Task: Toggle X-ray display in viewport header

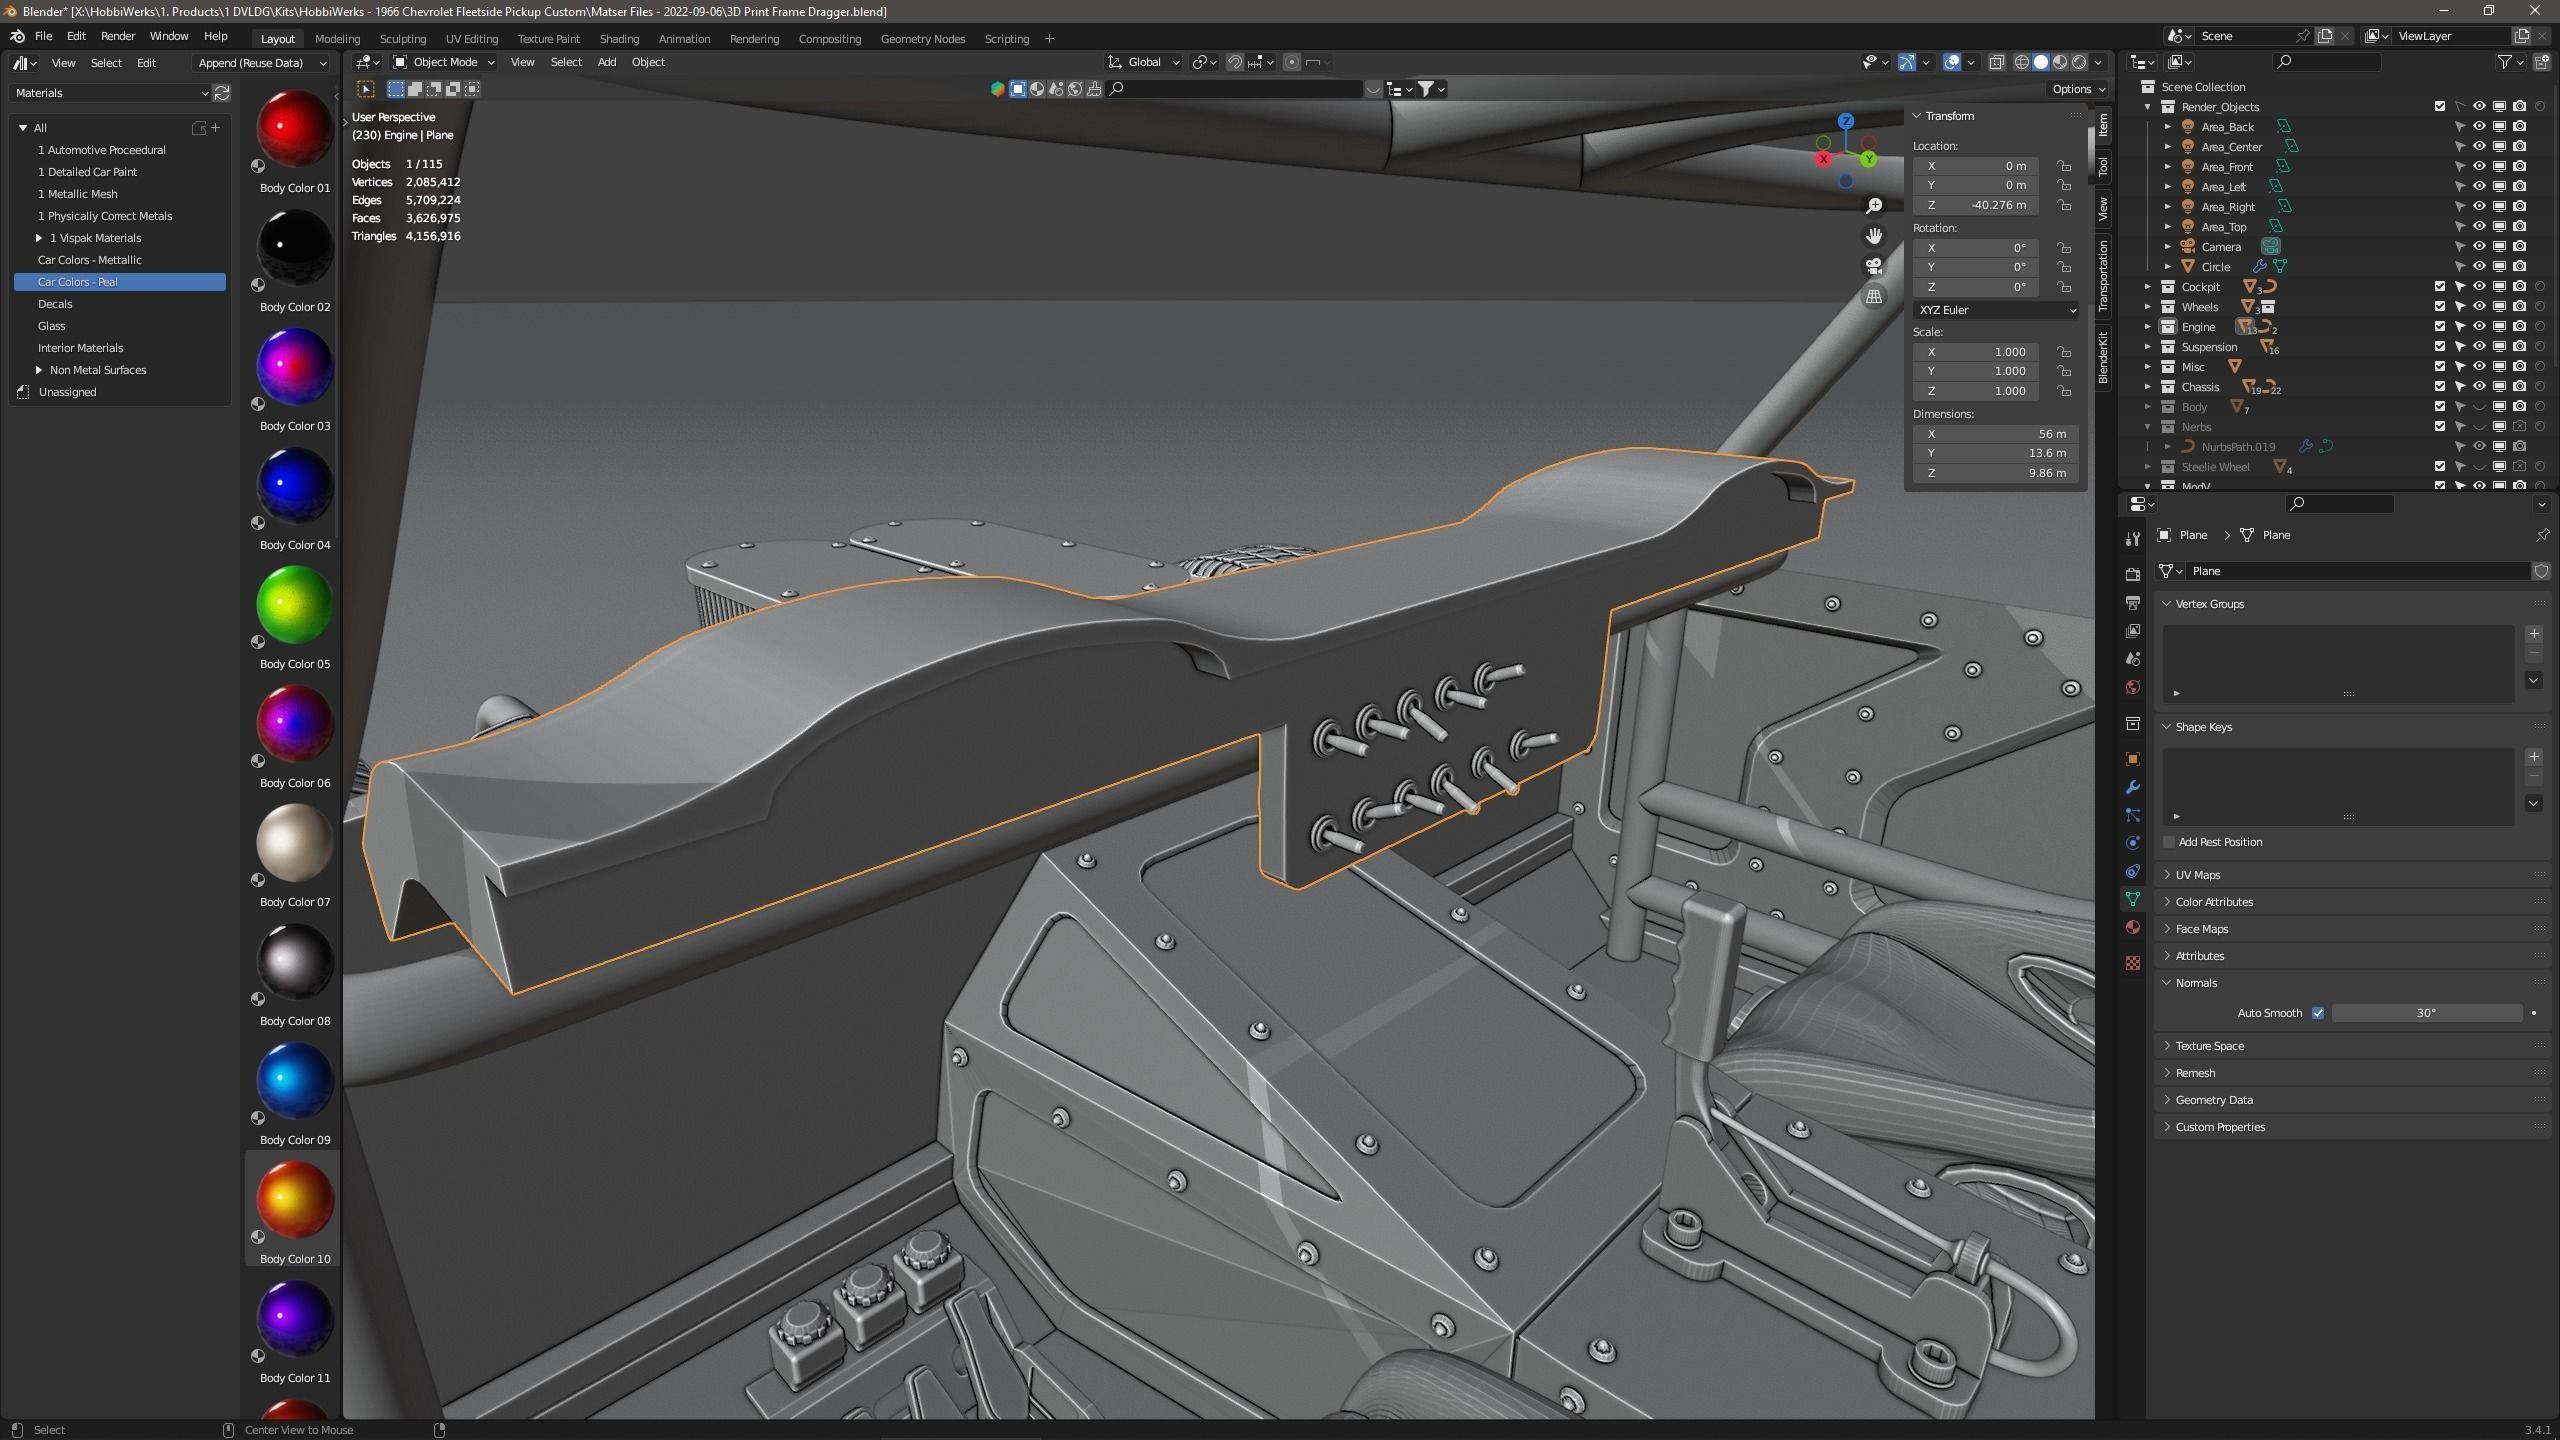Action: click(x=1996, y=62)
